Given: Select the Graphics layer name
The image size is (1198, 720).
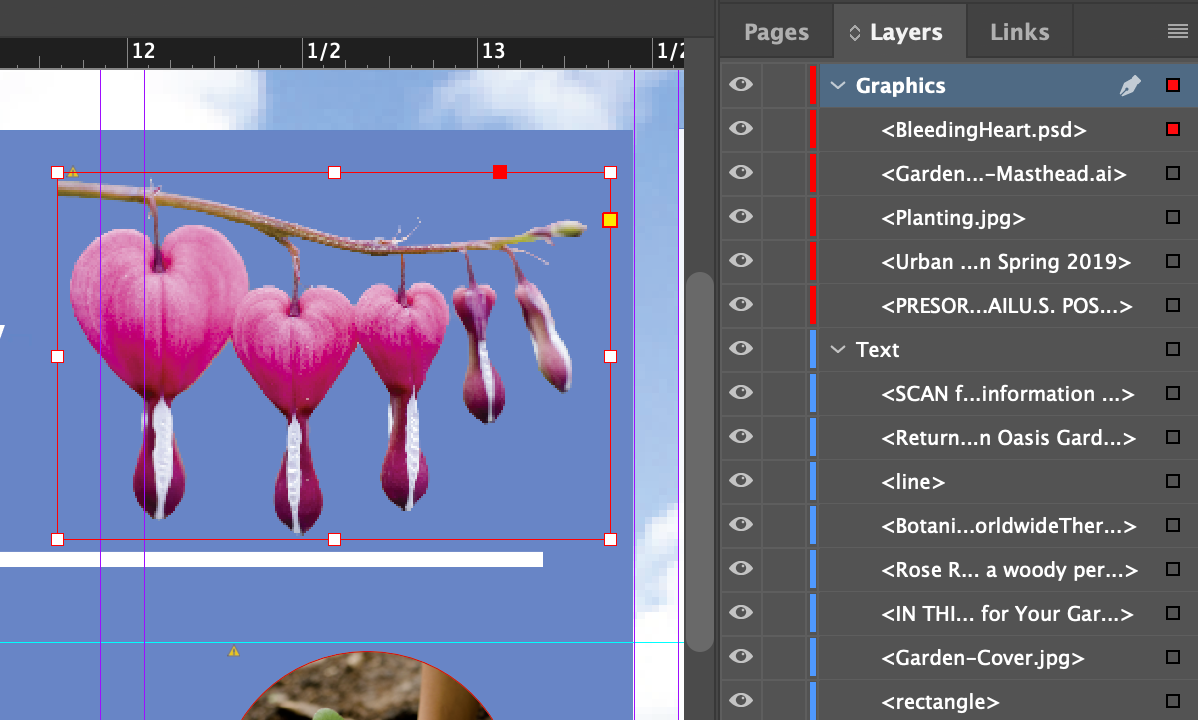Looking at the screenshot, I should [900, 86].
